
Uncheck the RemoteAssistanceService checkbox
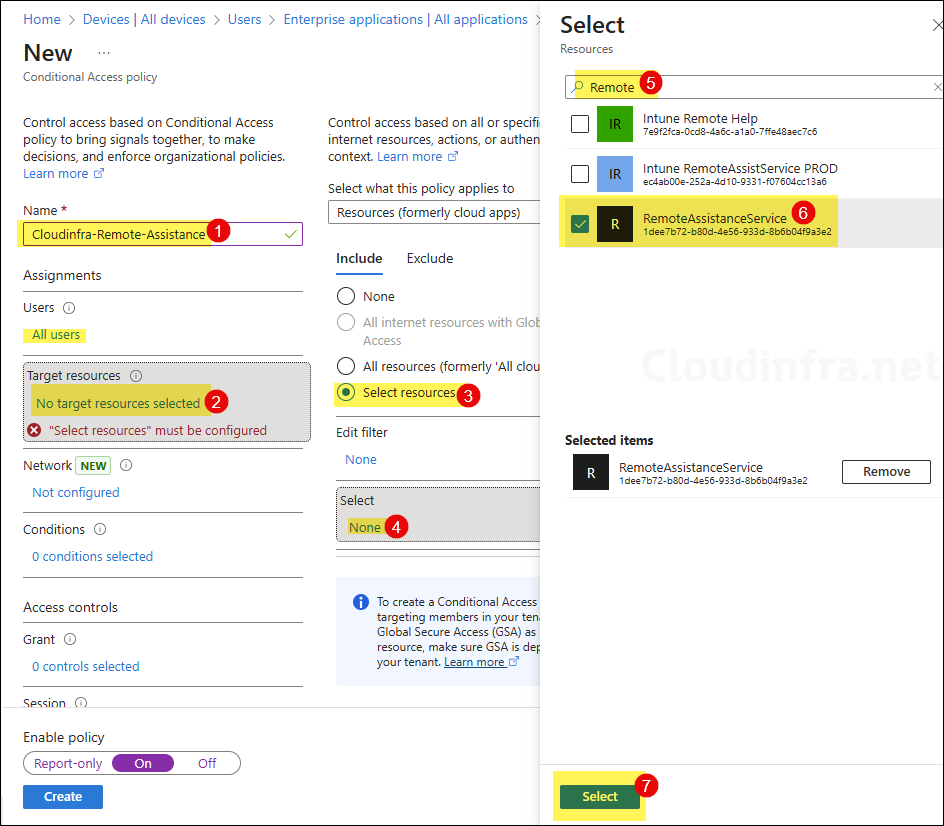coord(580,224)
